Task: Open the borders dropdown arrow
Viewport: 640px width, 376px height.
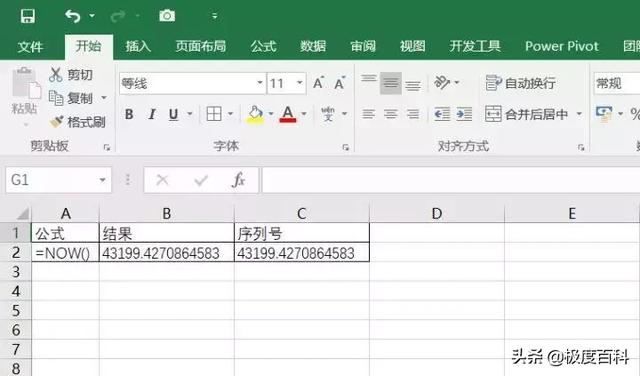Action: click(231, 114)
